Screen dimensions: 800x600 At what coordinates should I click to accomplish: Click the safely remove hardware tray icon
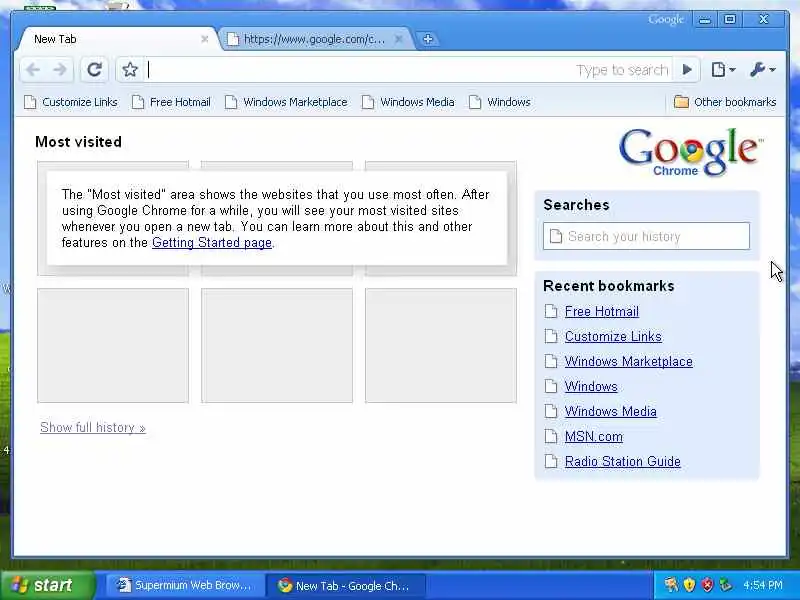point(726,585)
